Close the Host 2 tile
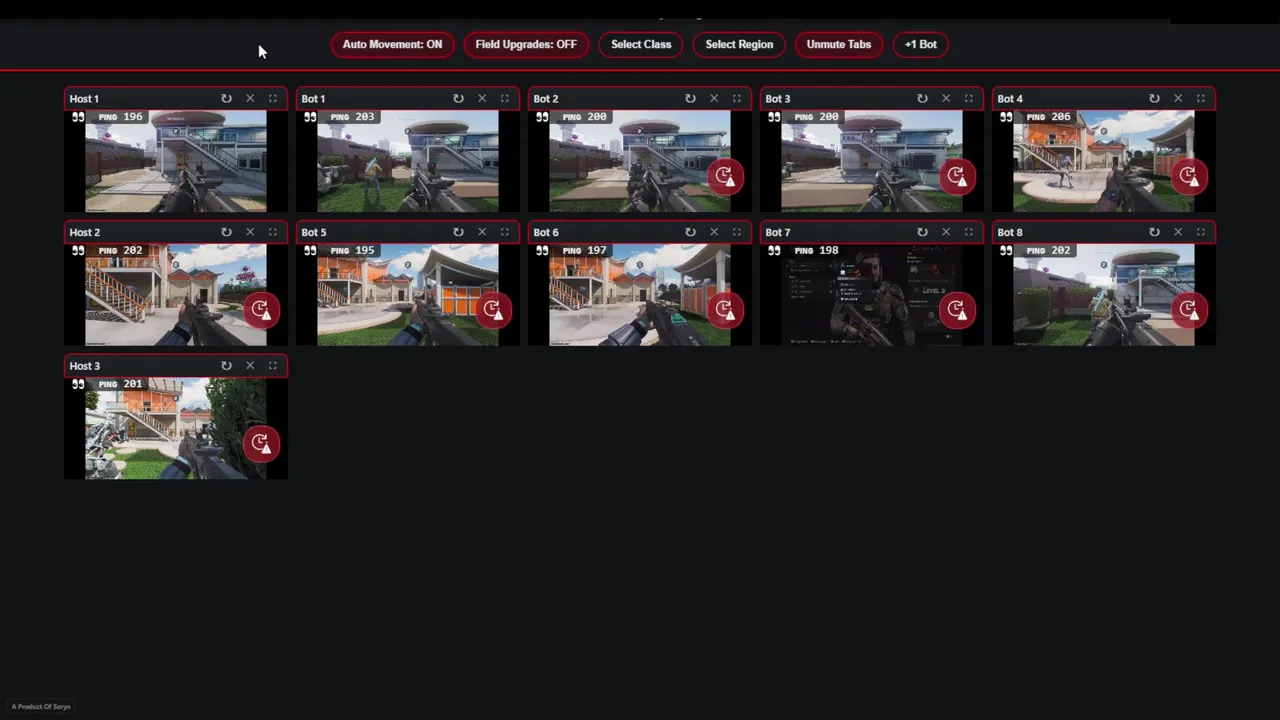 (x=250, y=232)
